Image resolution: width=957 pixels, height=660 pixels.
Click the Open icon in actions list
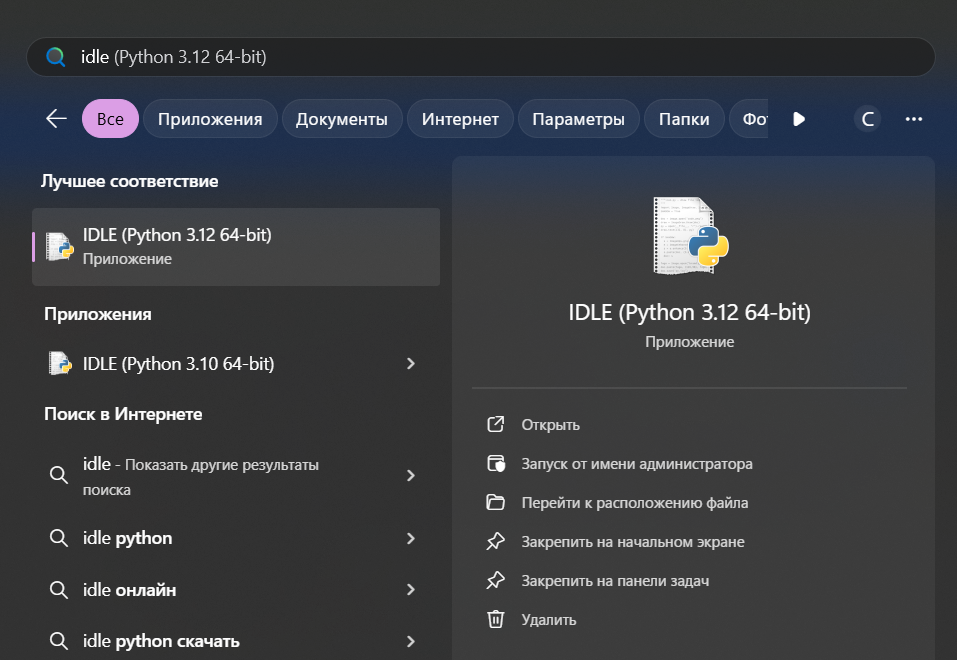495,425
